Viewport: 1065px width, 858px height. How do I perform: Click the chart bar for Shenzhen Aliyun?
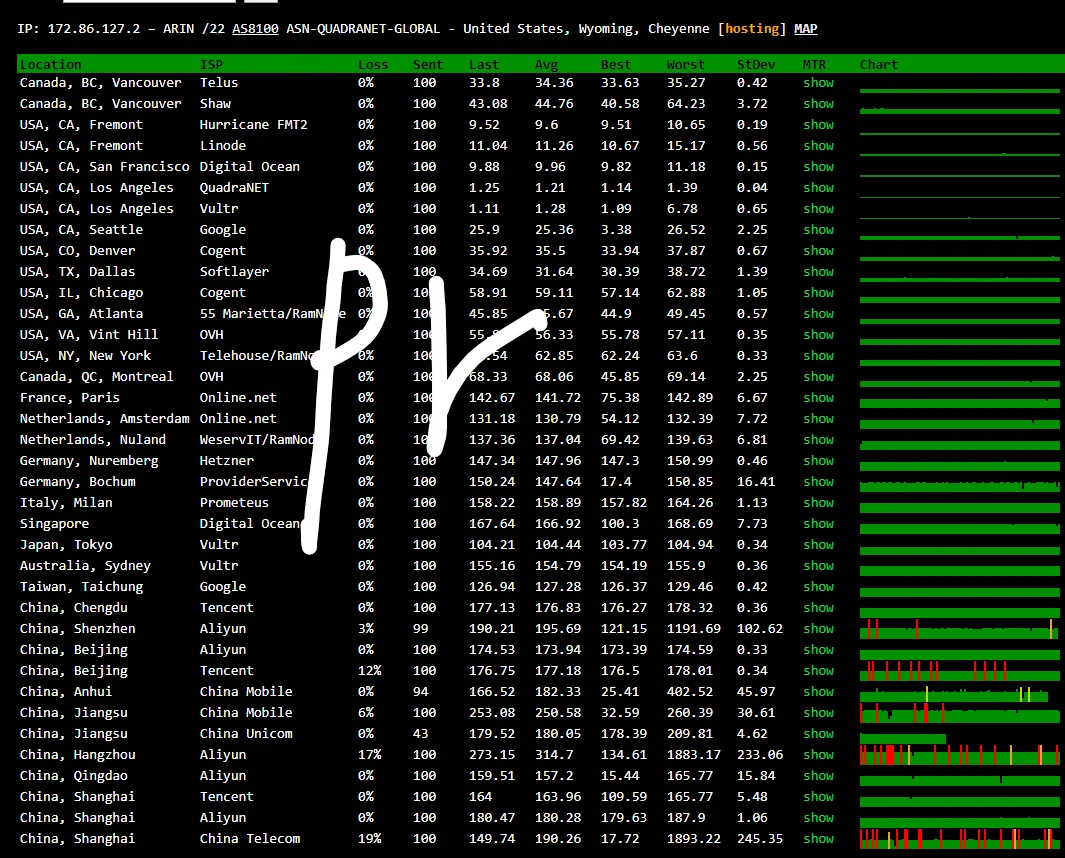coord(959,629)
